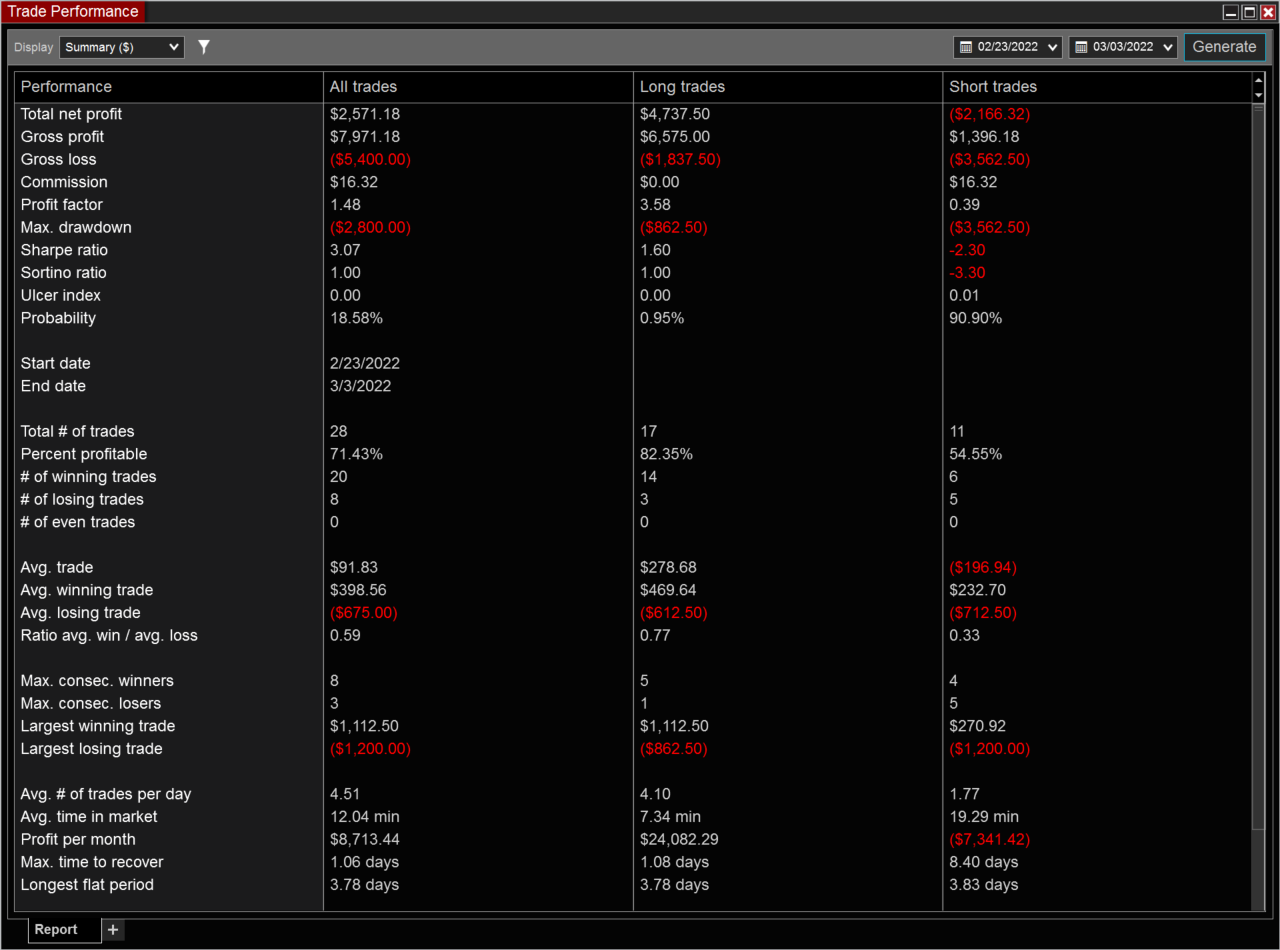Click the filter funnel icon

click(204, 47)
